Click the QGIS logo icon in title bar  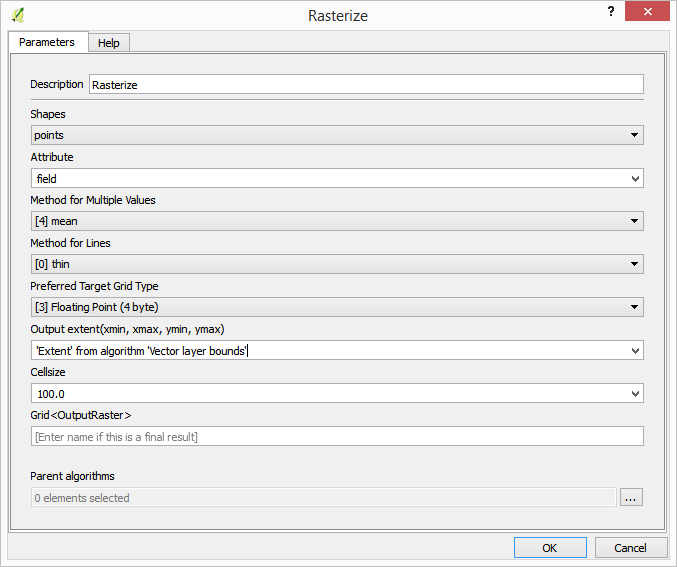click(x=18, y=15)
